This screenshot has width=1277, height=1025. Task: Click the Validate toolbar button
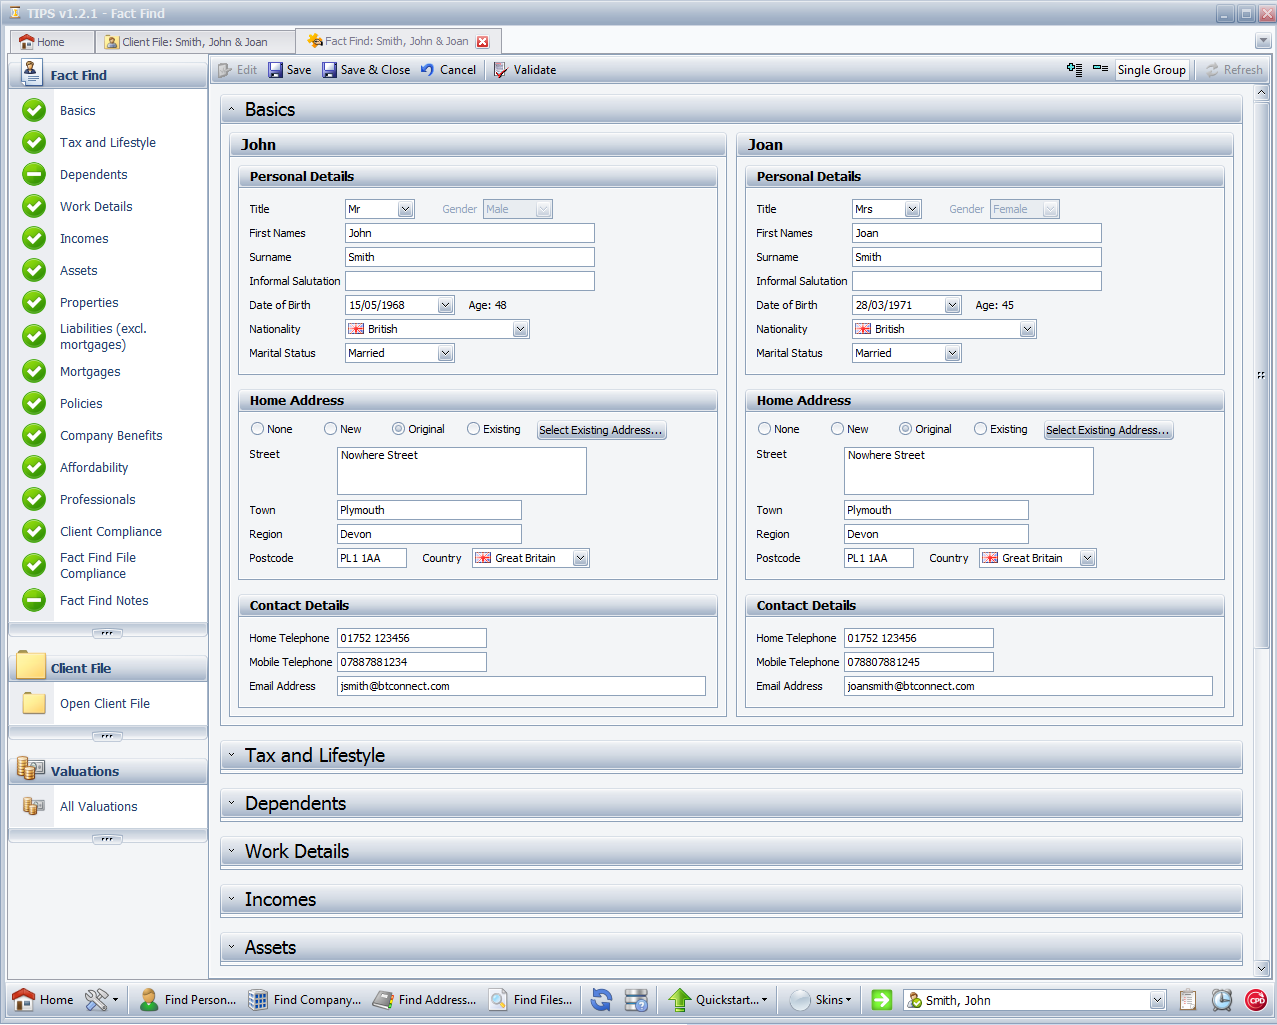pos(525,70)
